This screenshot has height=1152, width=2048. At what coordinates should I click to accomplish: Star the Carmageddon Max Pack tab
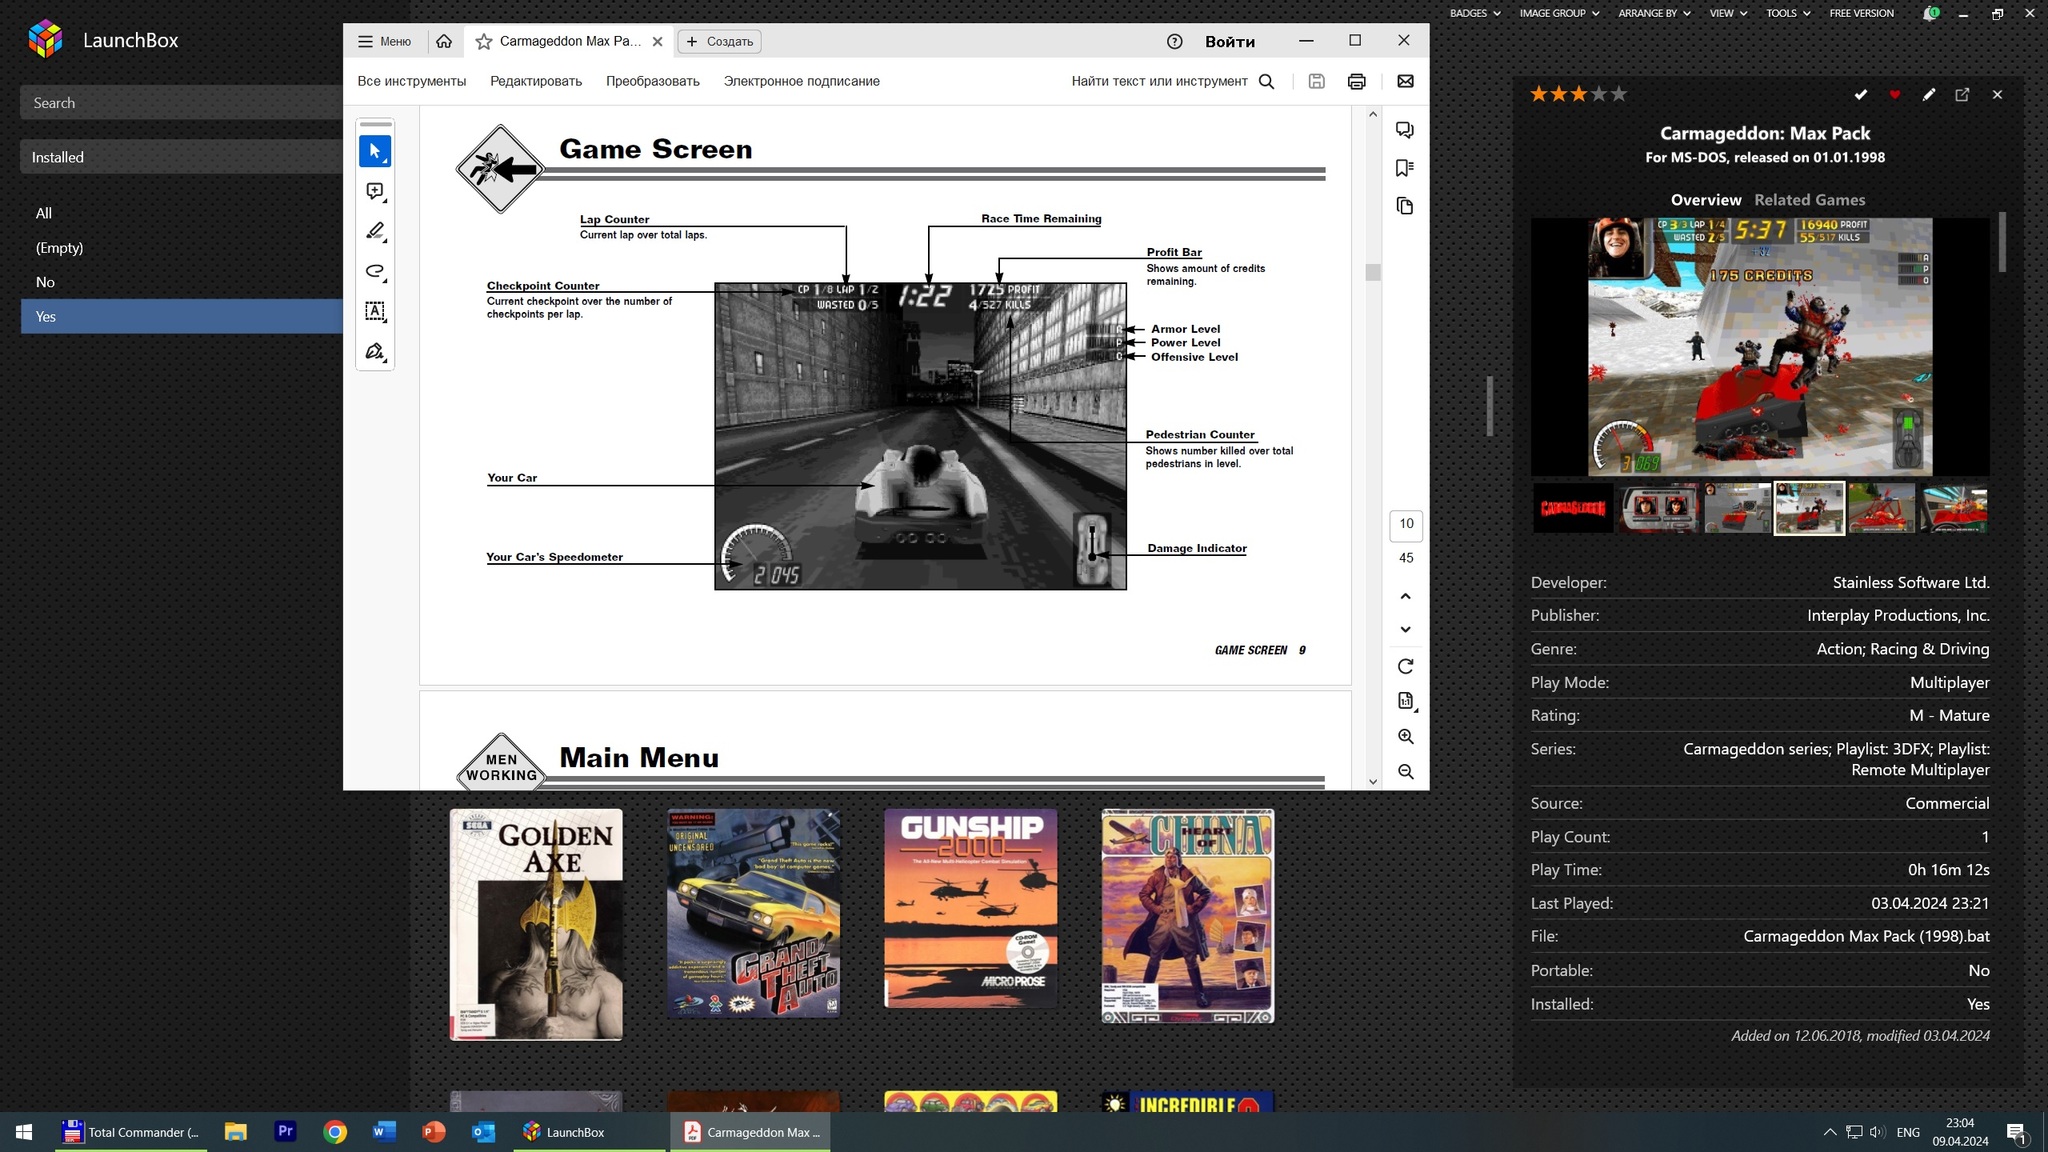(x=484, y=41)
